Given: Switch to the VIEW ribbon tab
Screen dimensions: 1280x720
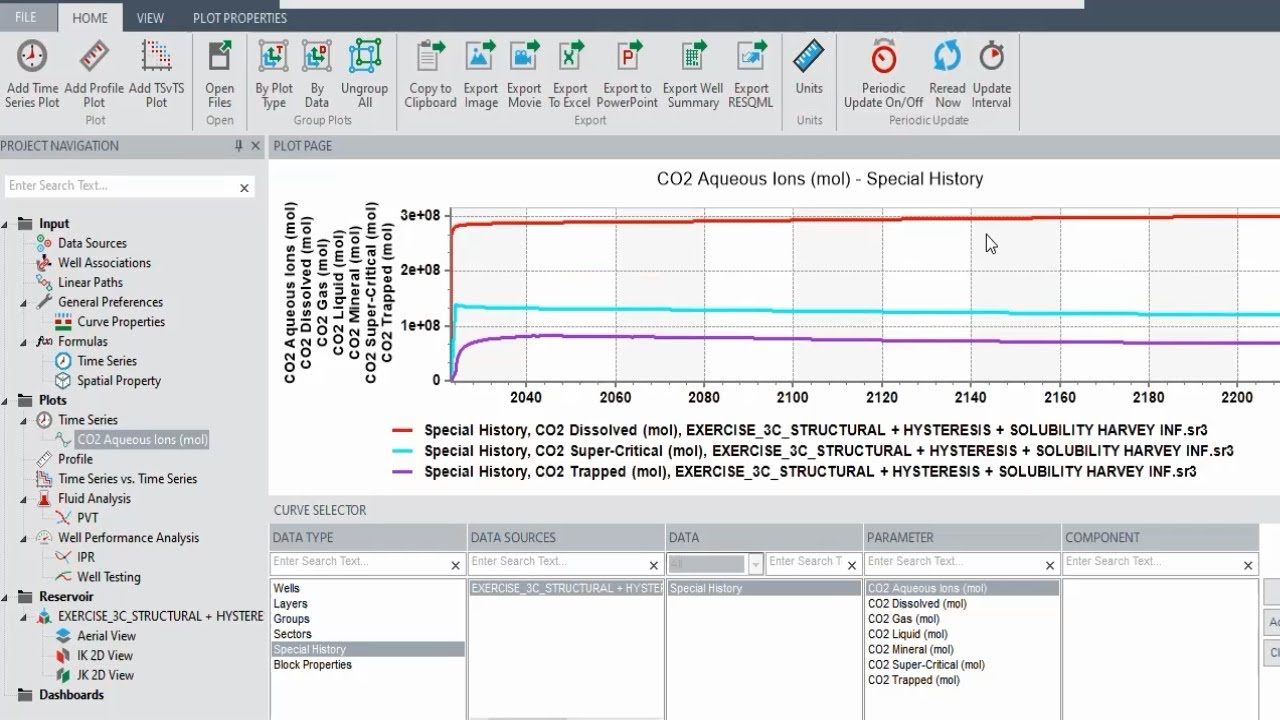Looking at the screenshot, I should (150, 18).
